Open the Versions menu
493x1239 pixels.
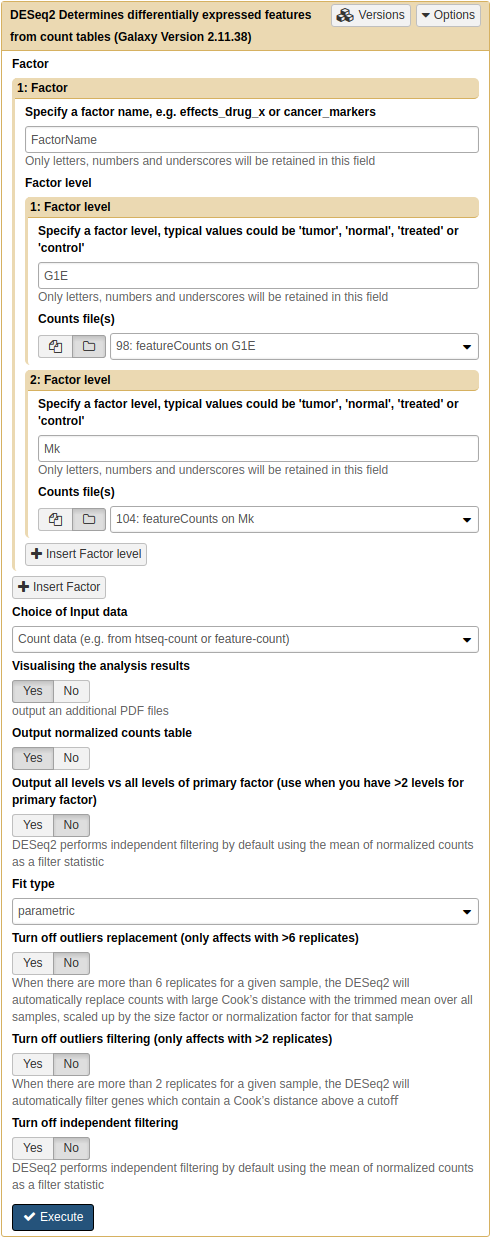click(371, 15)
